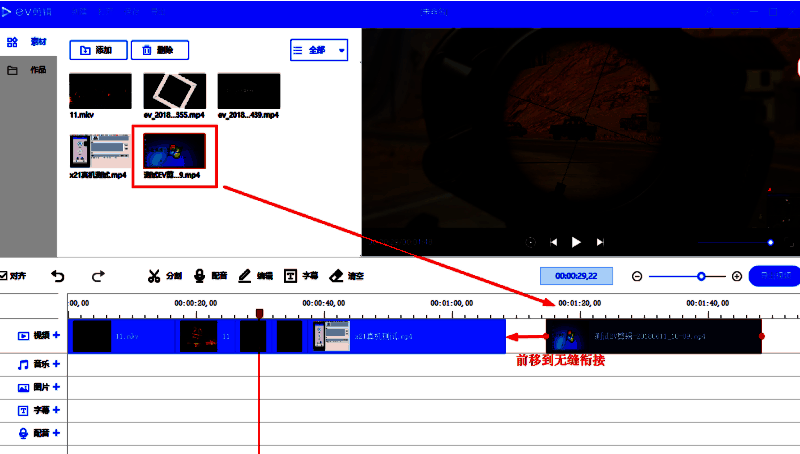Open the 全部 filter dropdown

[x=318, y=50]
